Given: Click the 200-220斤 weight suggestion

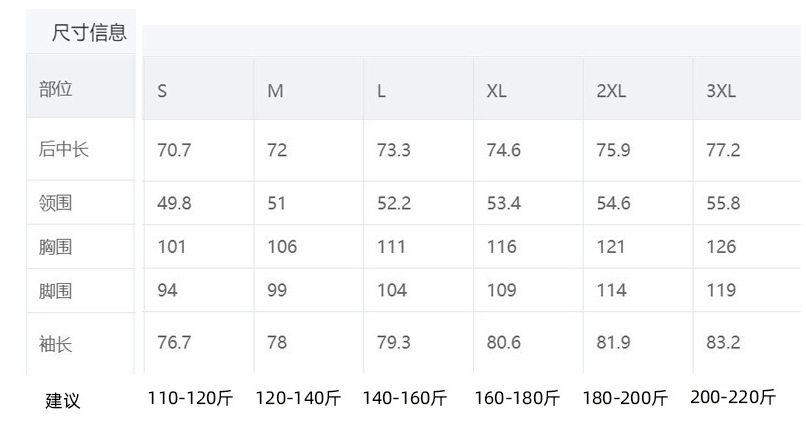Looking at the screenshot, I should pos(733,397).
